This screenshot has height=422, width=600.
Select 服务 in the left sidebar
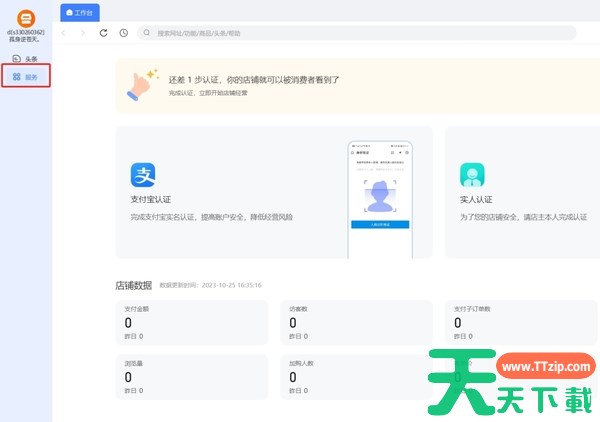click(26, 76)
